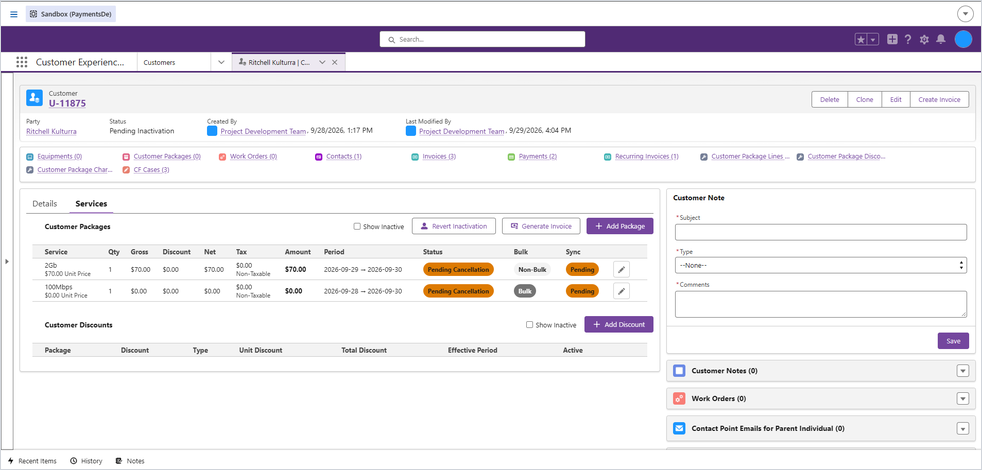Click the Comments text area
Screen dimensions: 982x470
[820, 304]
